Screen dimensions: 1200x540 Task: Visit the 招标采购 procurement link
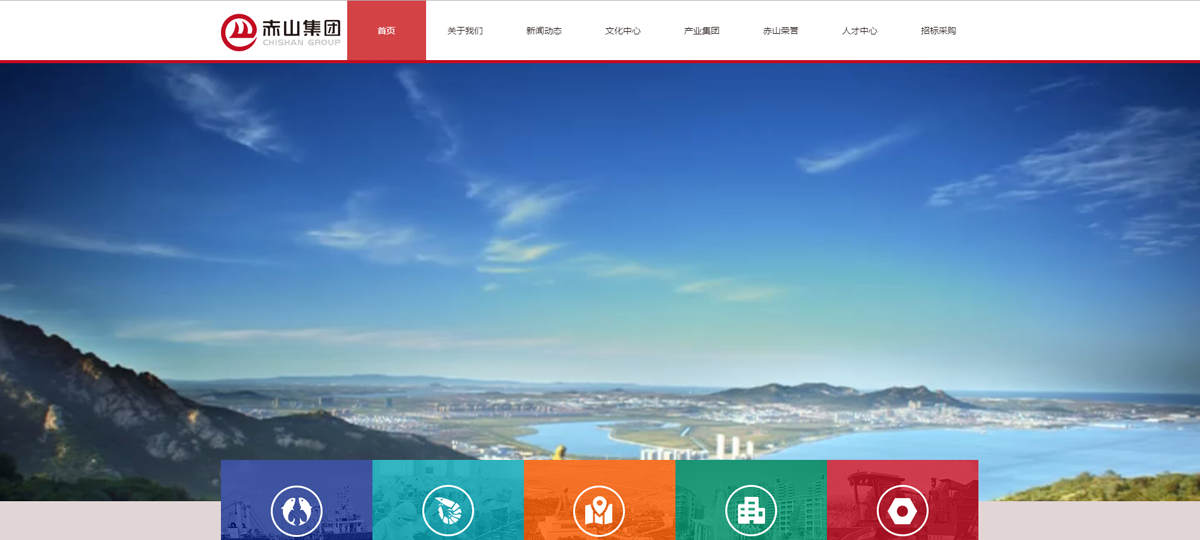(x=938, y=31)
